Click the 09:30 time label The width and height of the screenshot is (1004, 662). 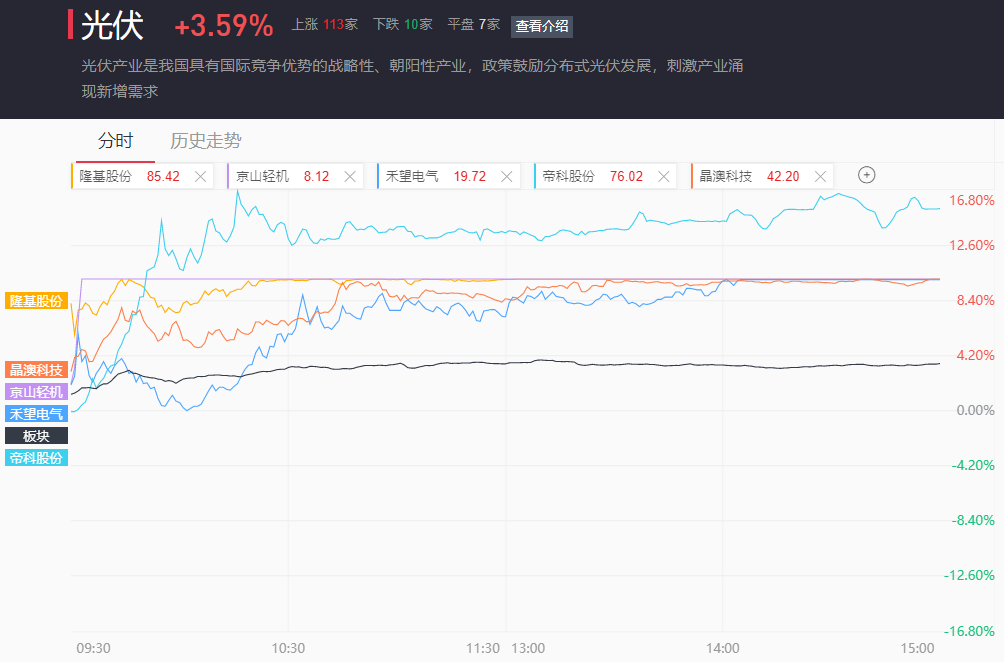point(93,649)
